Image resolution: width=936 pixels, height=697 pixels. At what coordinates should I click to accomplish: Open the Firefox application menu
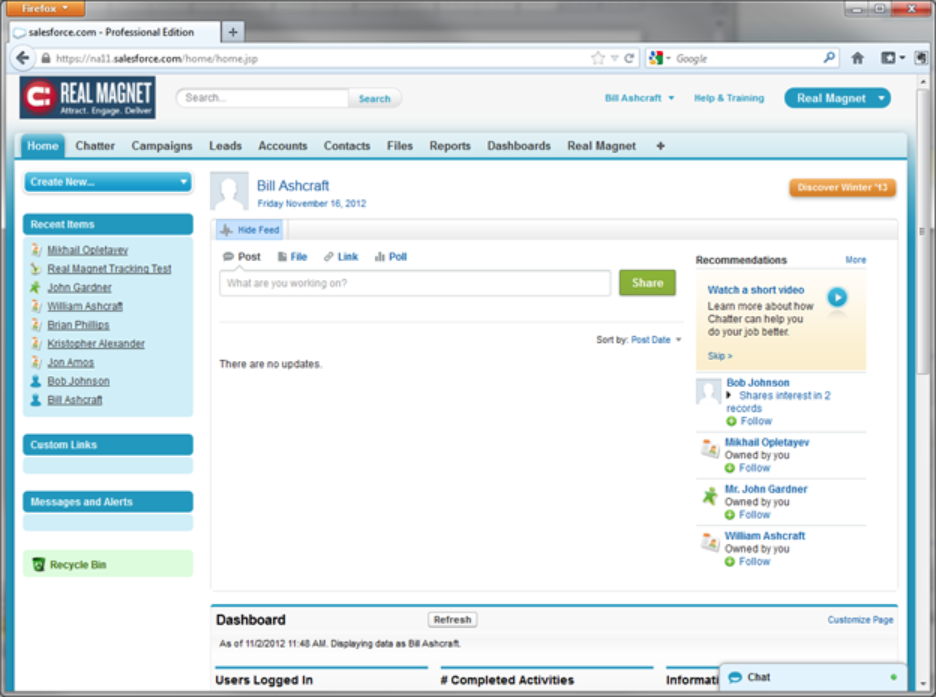click(45, 8)
